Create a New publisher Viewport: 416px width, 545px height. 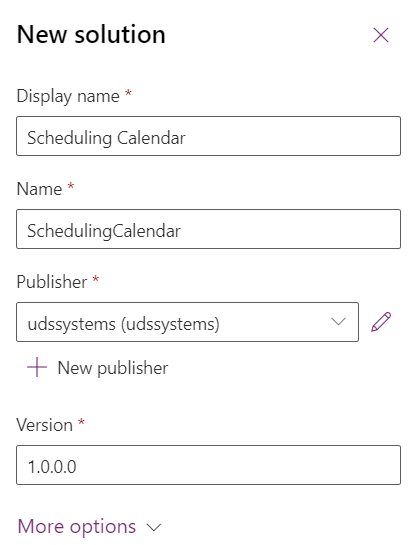[113, 368]
